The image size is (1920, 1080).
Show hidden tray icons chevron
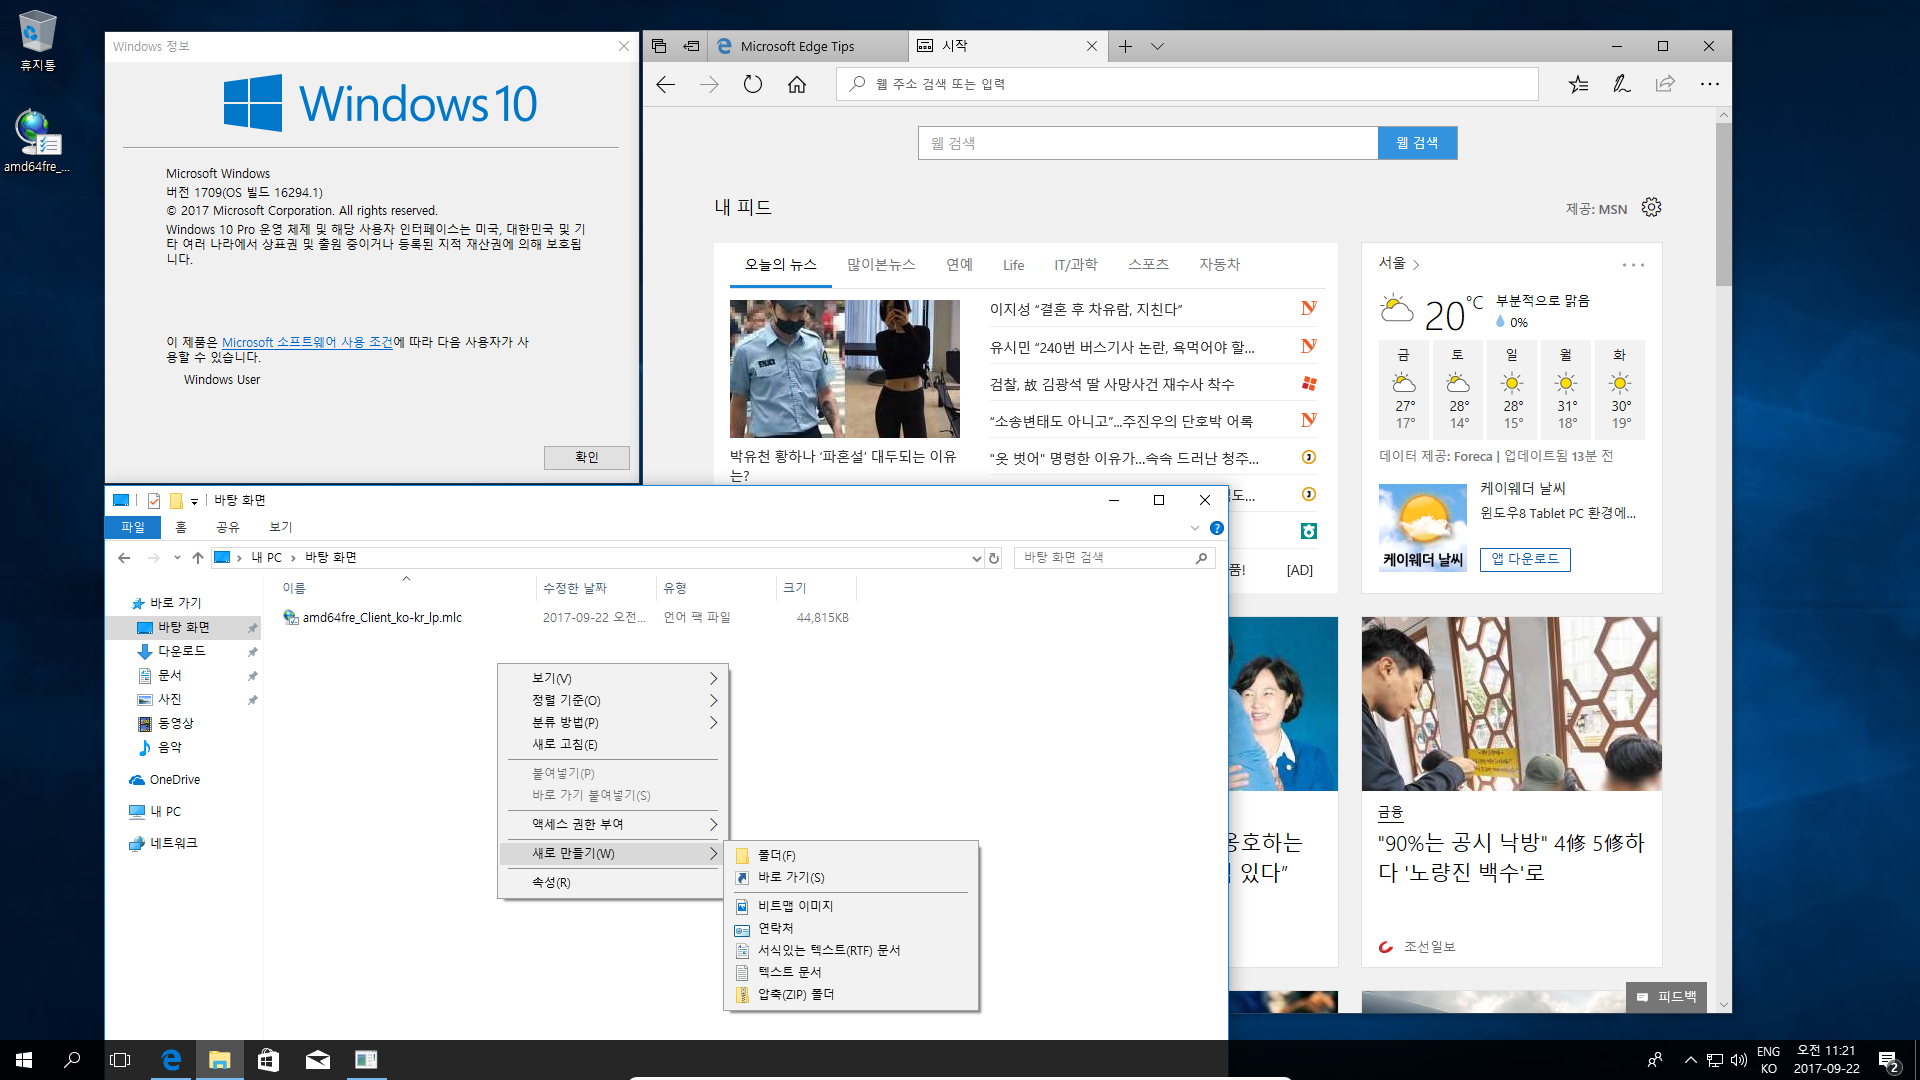1691,1060
